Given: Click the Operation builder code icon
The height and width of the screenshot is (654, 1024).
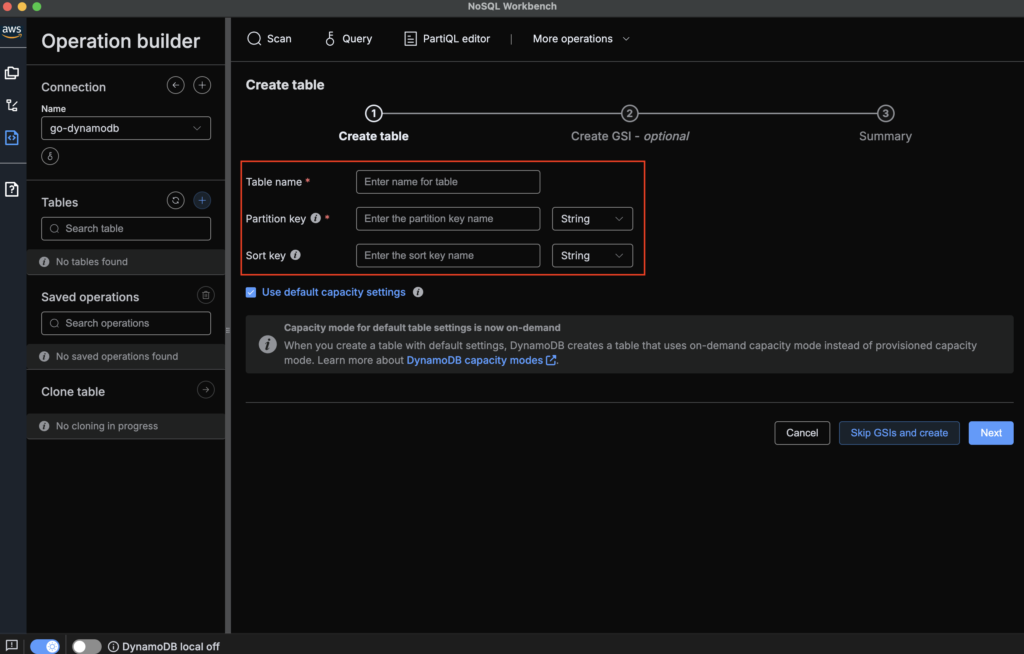Looking at the screenshot, I should [x=12, y=138].
